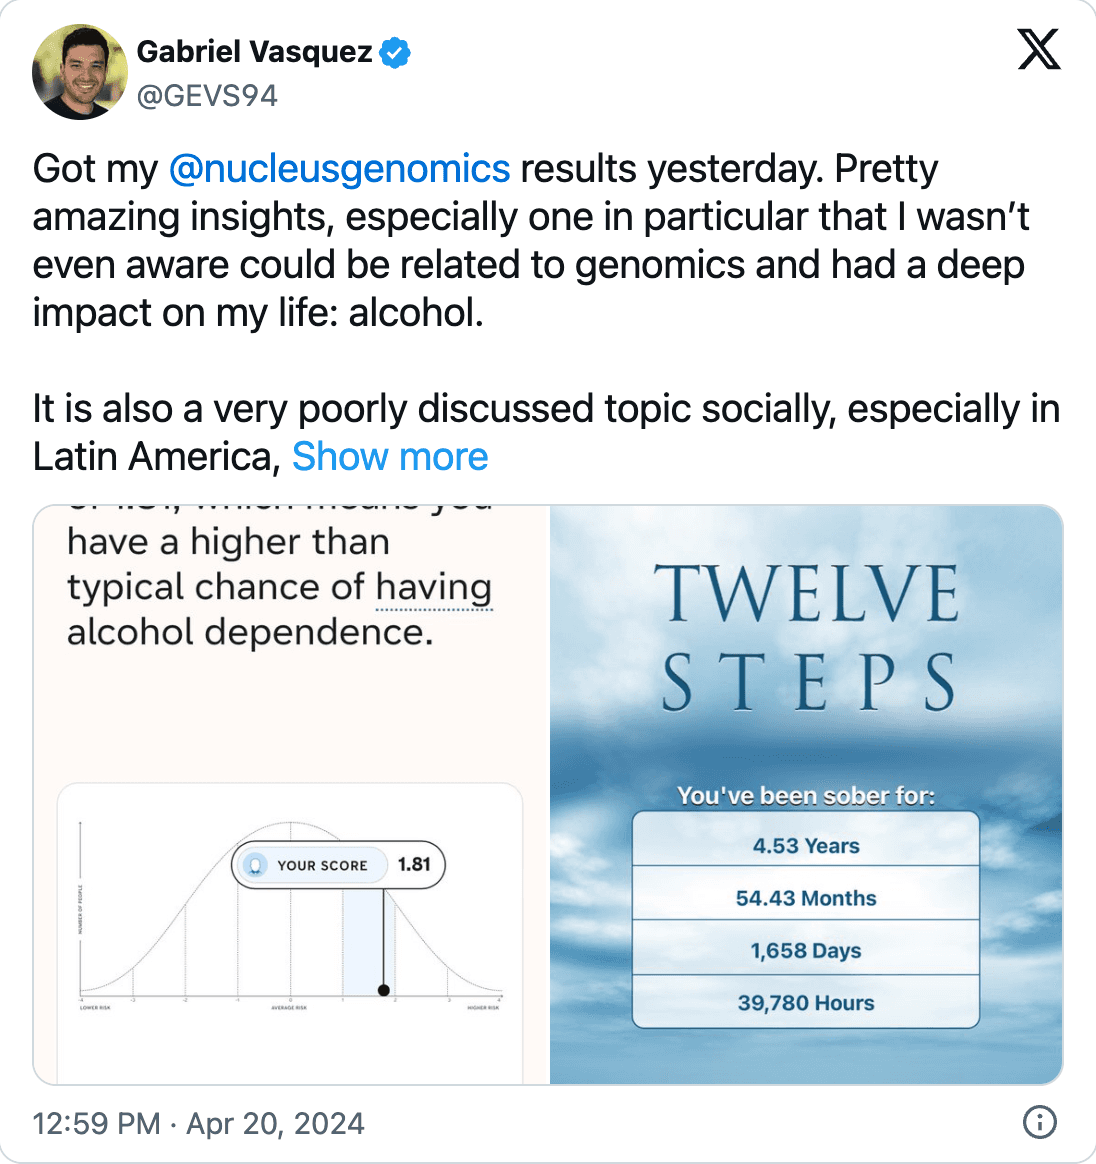Click the person icon in score badge
This screenshot has width=1096, height=1164.
click(255, 866)
